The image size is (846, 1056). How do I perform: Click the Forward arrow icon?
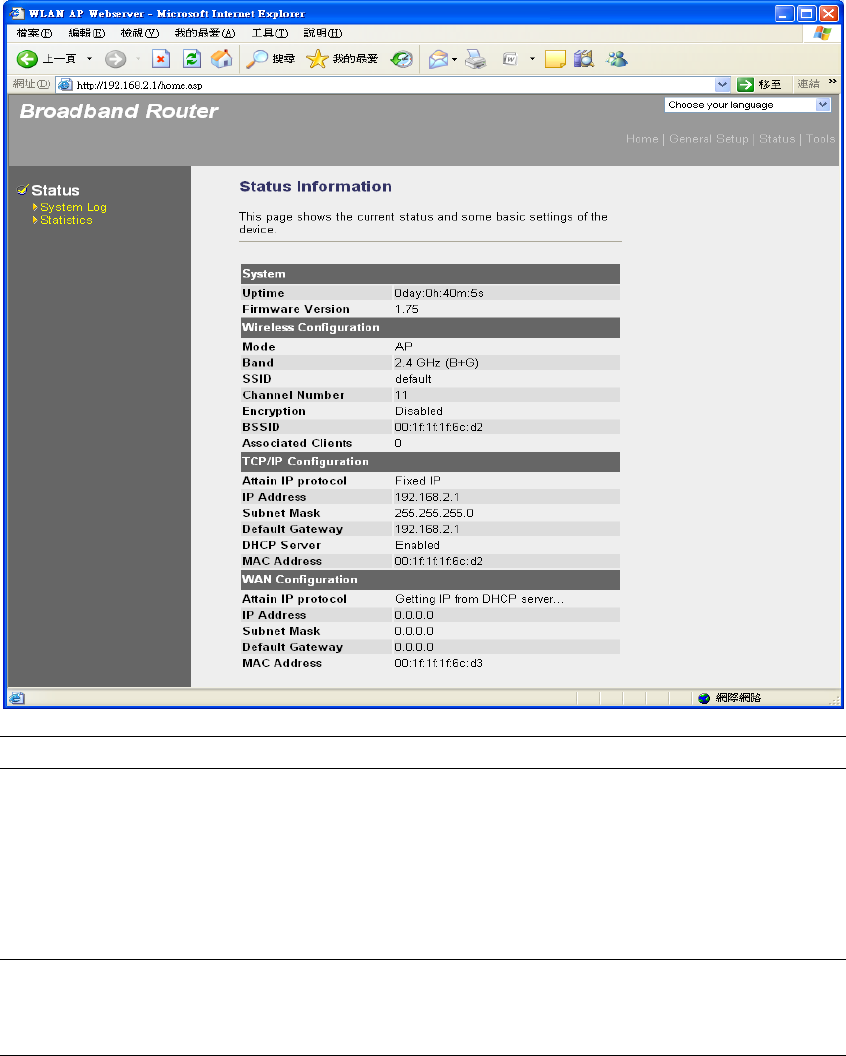tap(115, 59)
